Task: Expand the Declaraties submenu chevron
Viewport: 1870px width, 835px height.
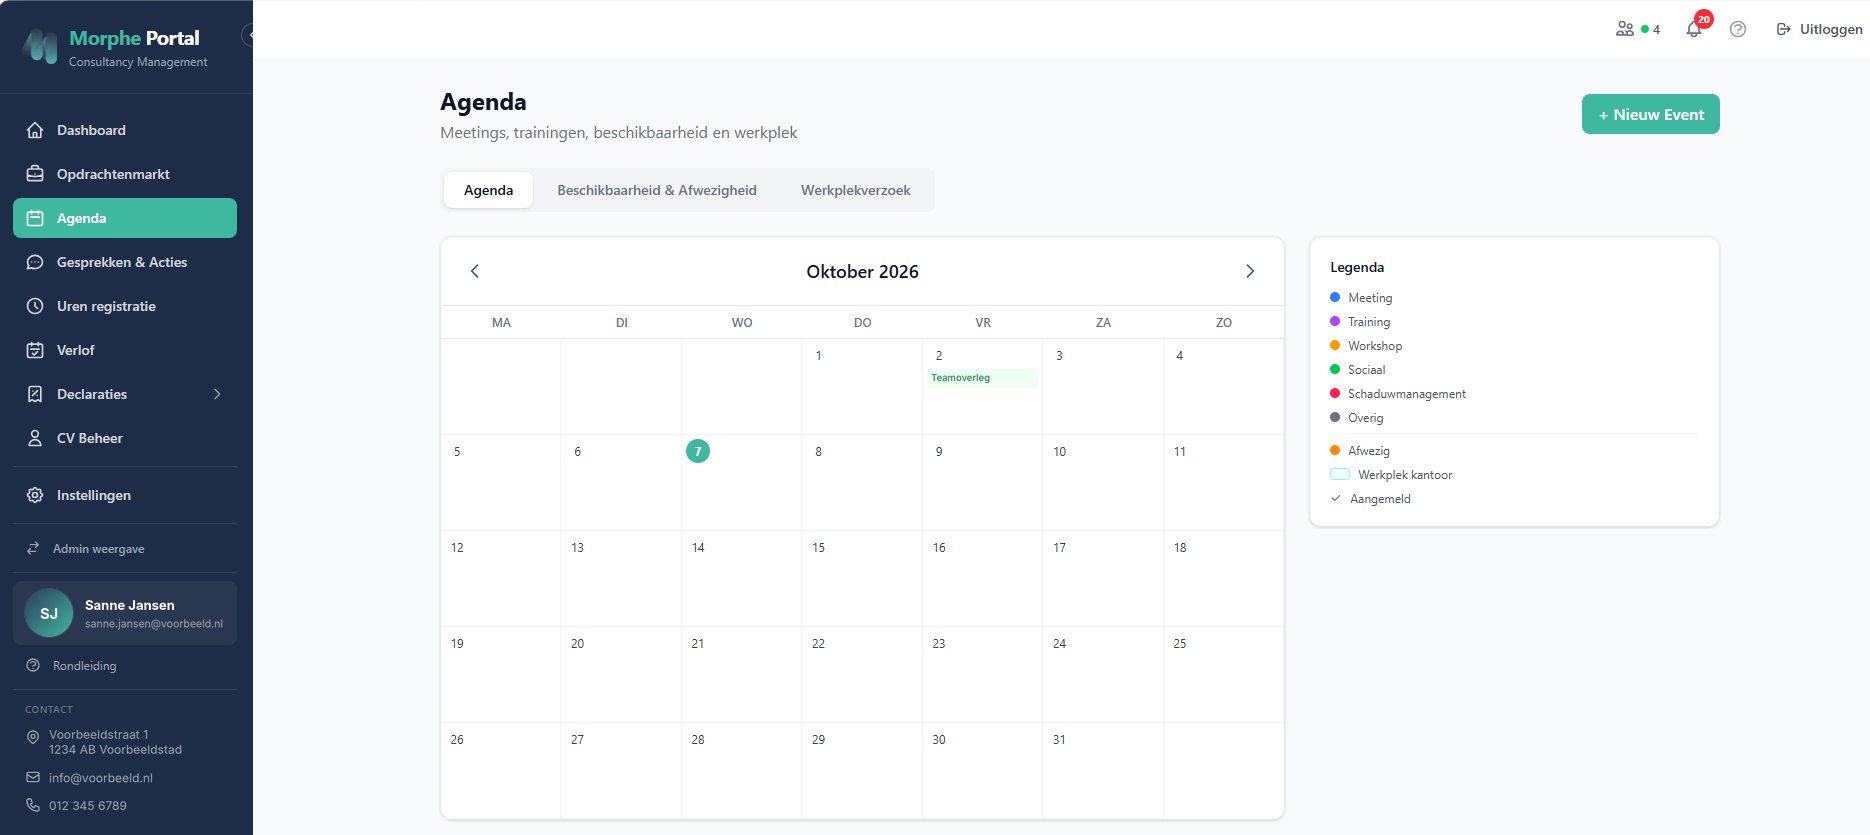Action: (x=217, y=394)
